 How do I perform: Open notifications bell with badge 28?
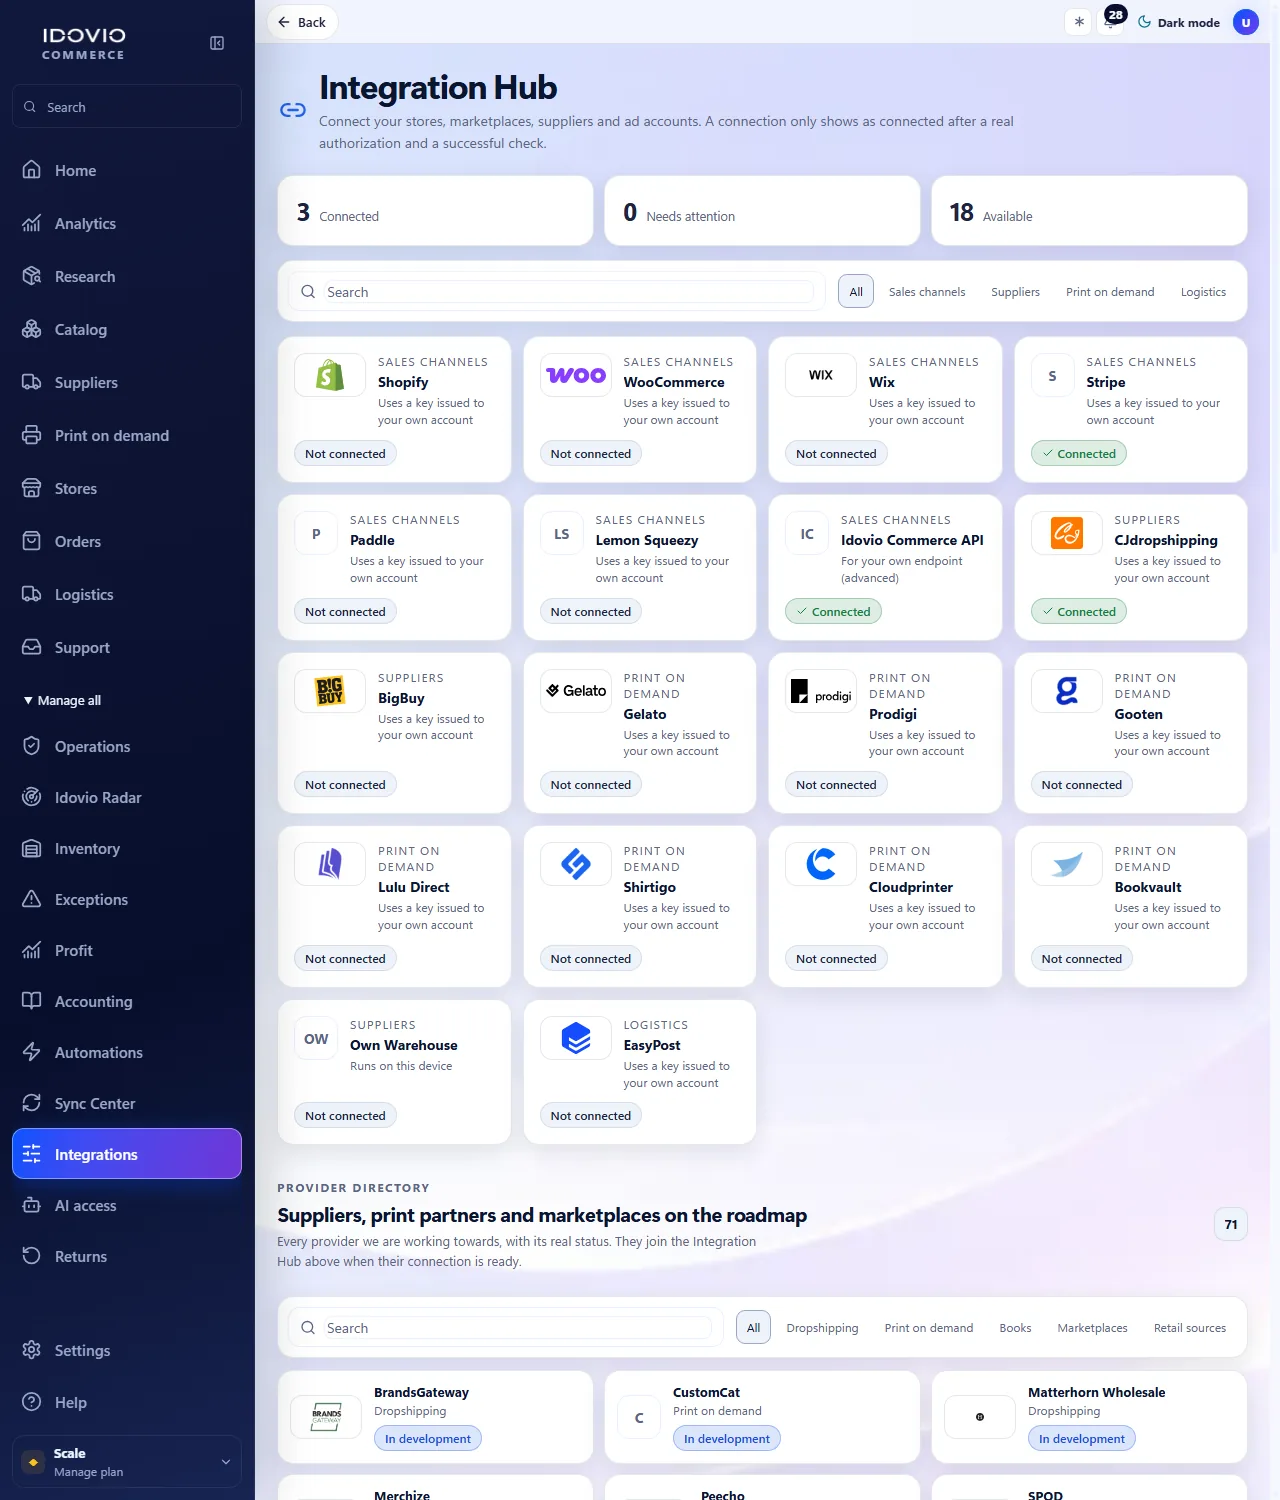(x=1111, y=21)
